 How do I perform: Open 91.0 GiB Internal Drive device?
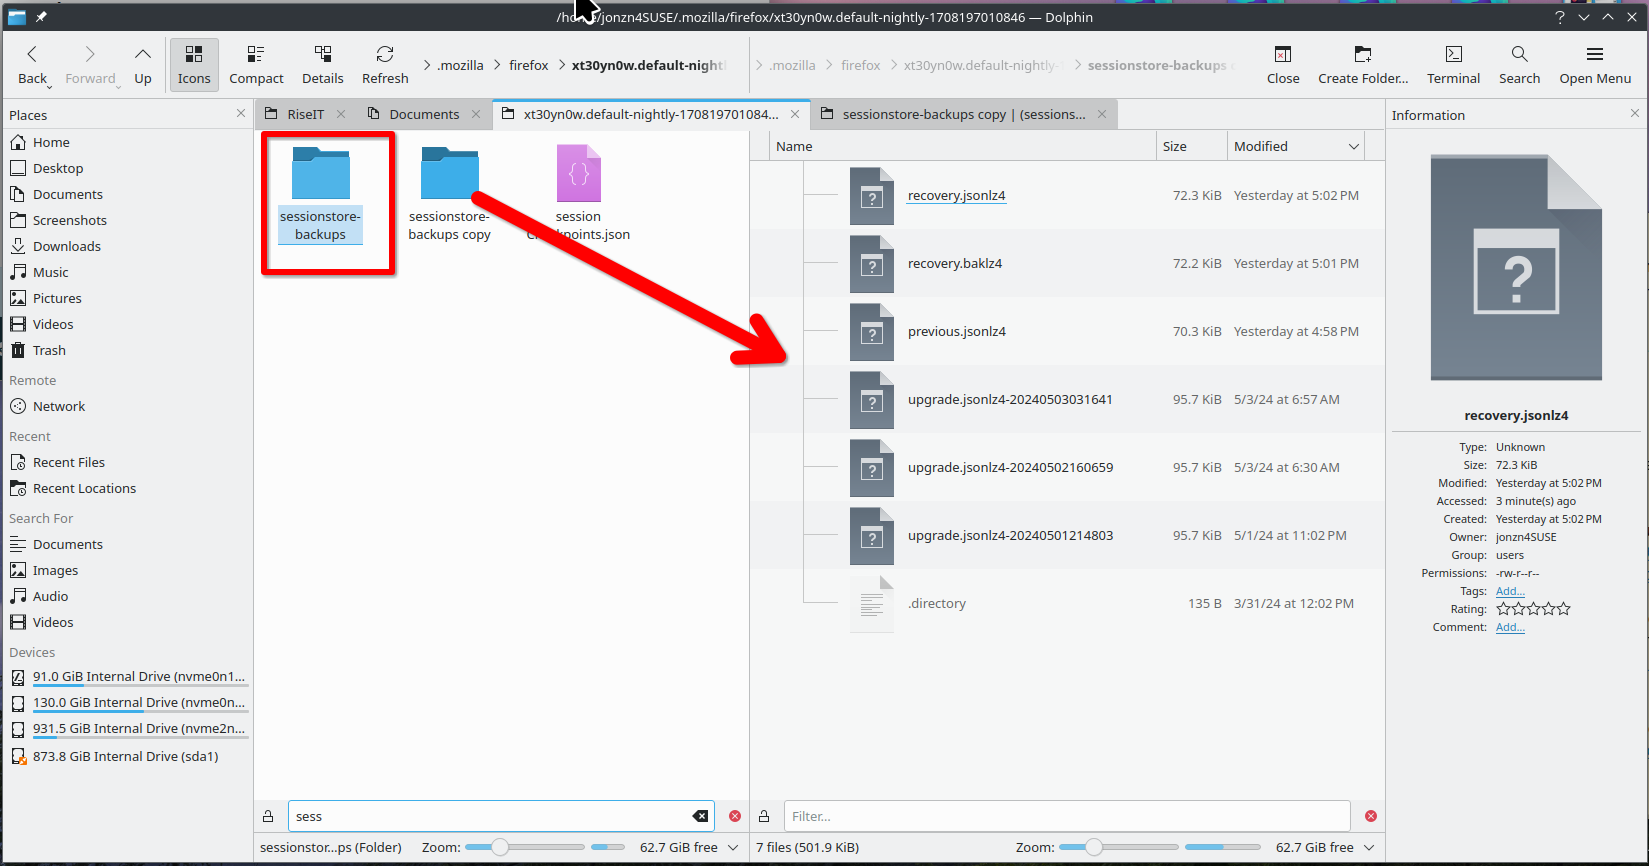click(127, 677)
